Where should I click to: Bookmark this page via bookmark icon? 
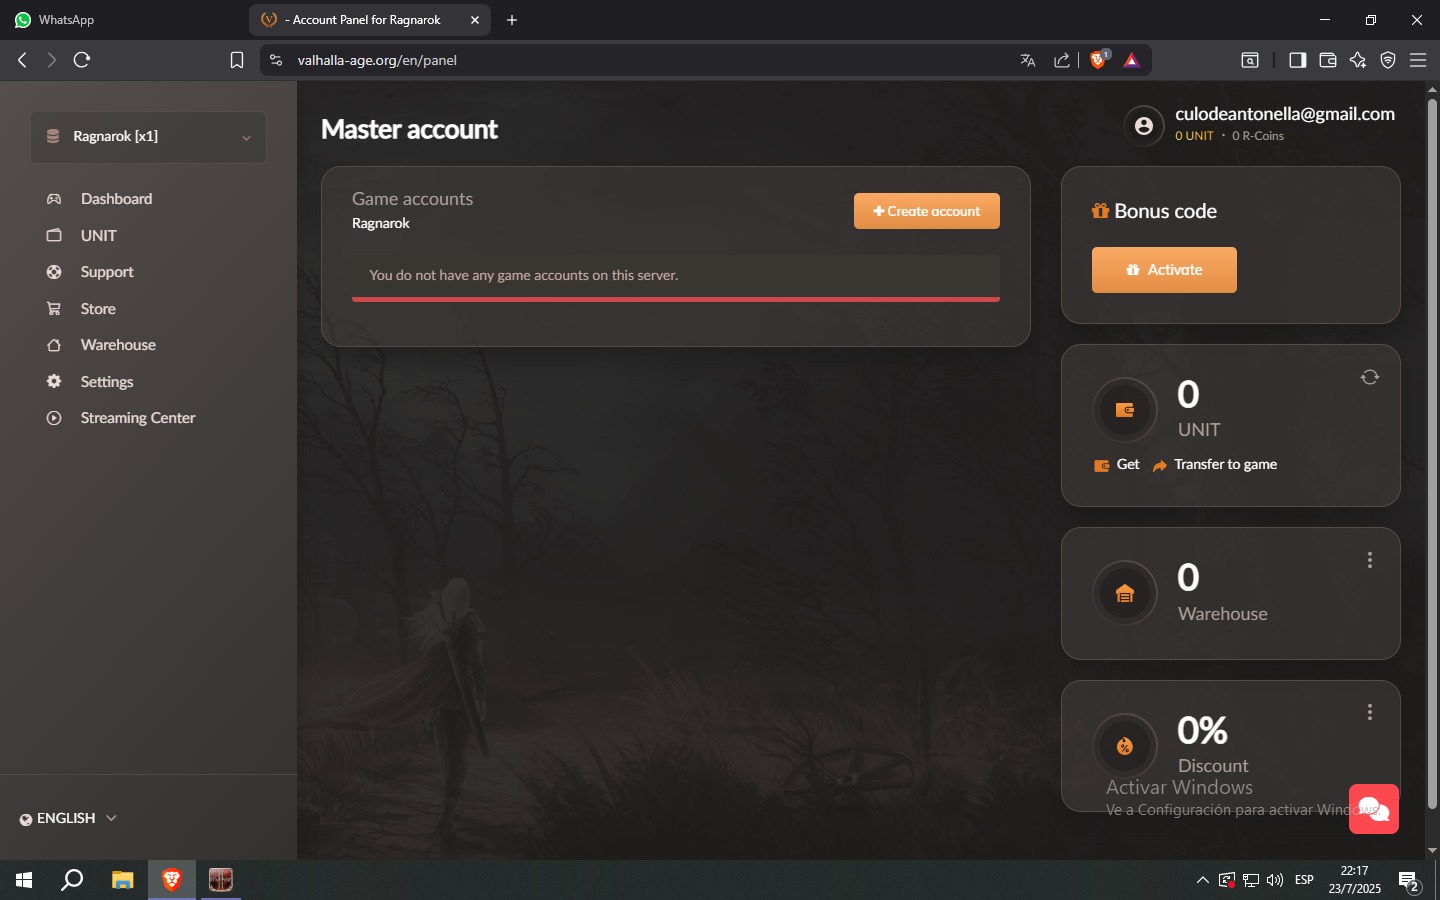point(237,60)
